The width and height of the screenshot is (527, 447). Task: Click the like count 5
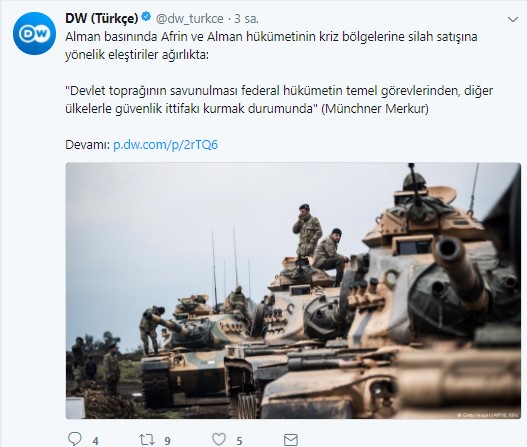click(239, 441)
